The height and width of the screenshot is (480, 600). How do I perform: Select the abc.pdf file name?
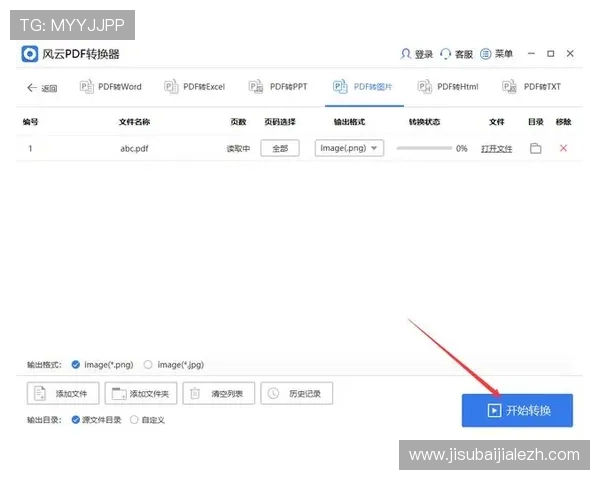[x=134, y=149]
